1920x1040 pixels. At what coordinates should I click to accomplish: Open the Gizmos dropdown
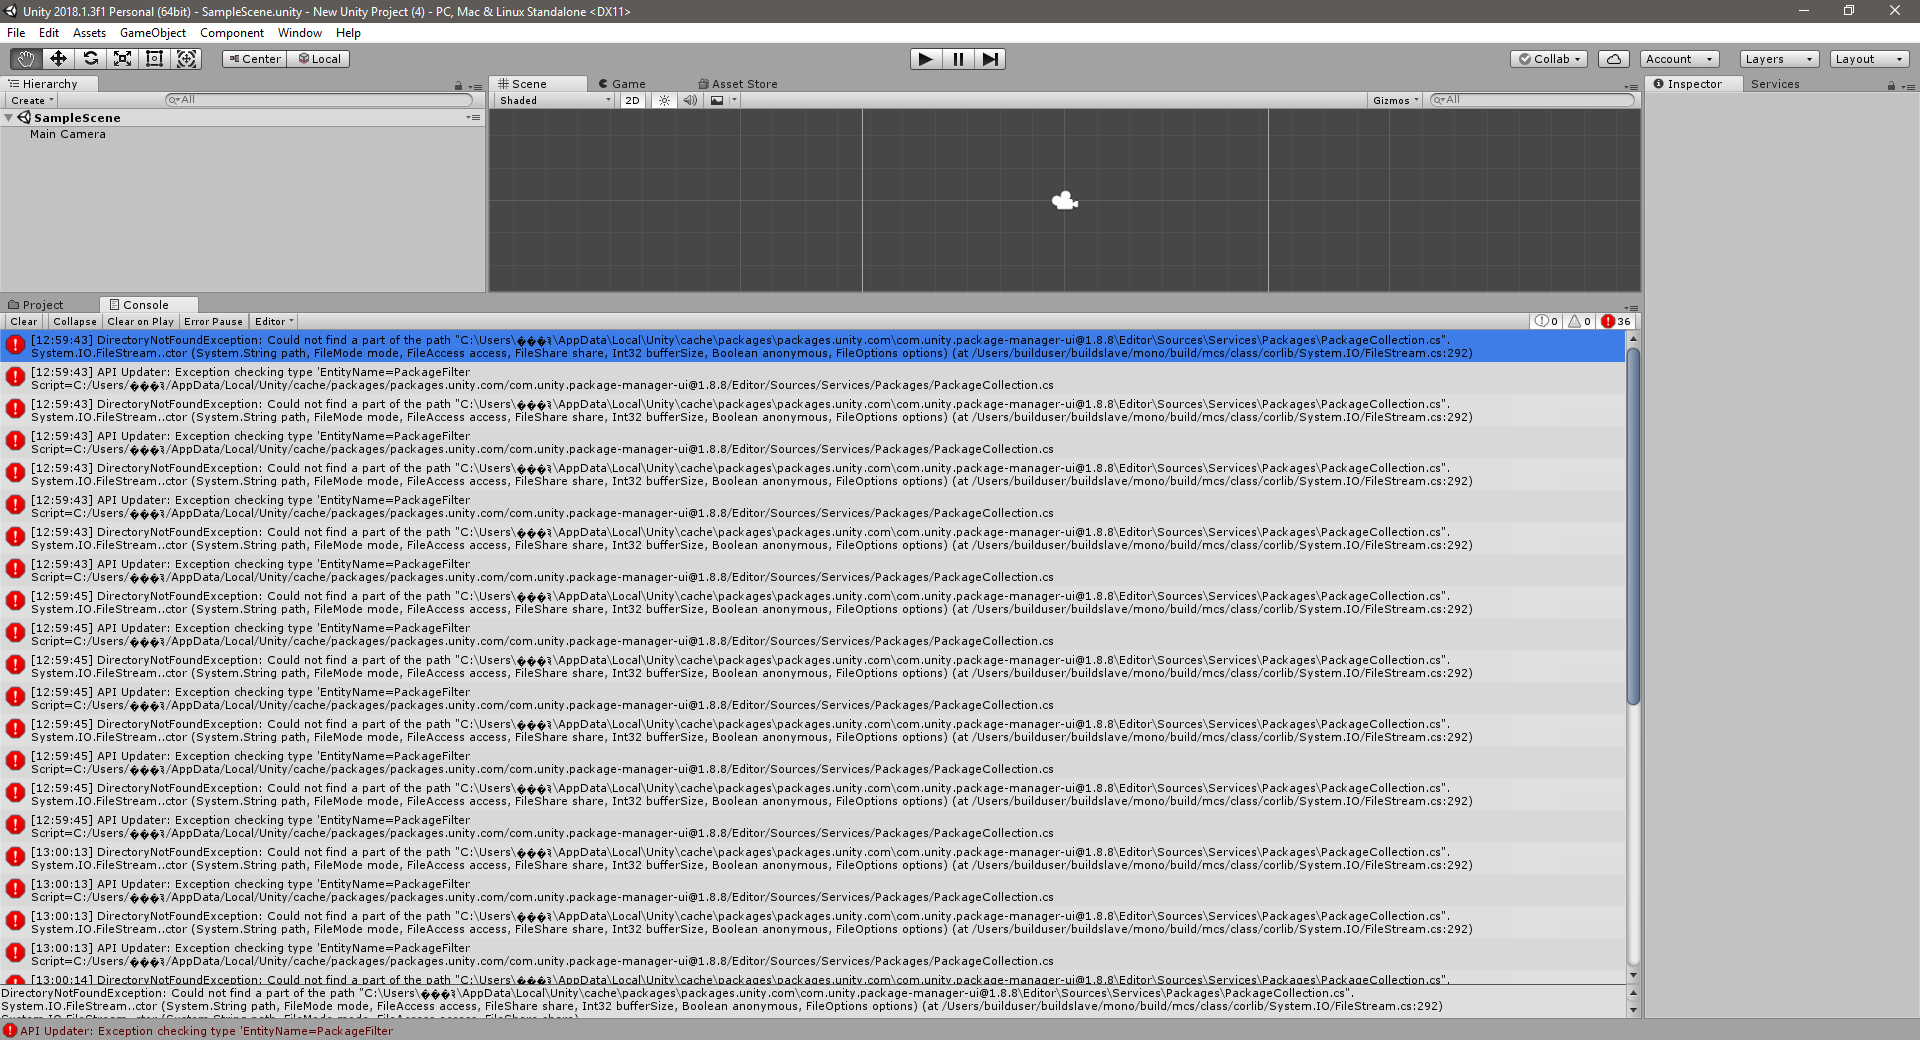point(1395,100)
